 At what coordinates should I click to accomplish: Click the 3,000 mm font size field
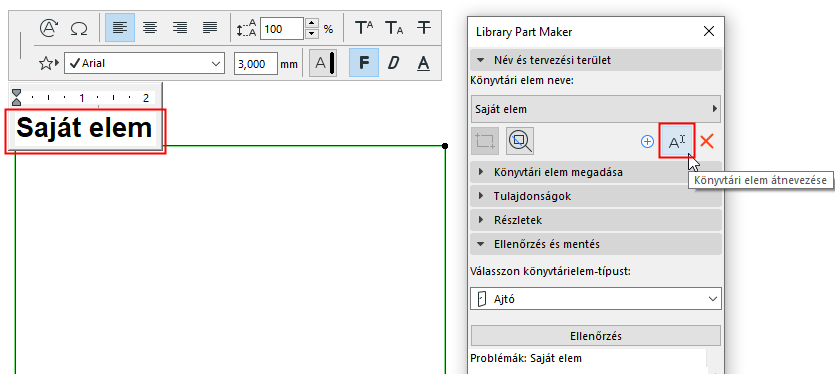coord(256,63)
